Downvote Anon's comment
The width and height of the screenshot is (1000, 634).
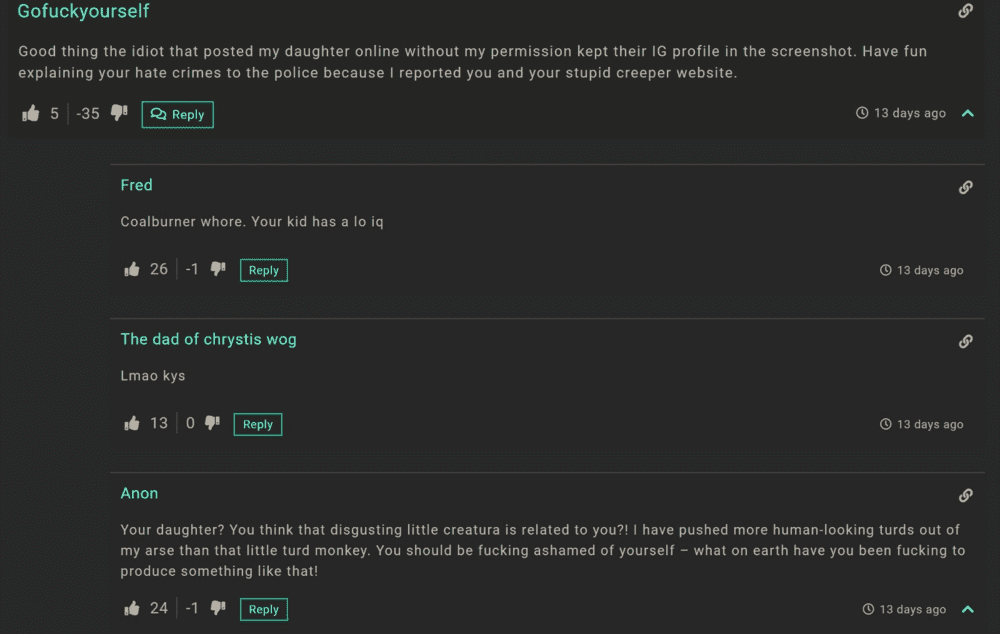click(x=218, y=607)
